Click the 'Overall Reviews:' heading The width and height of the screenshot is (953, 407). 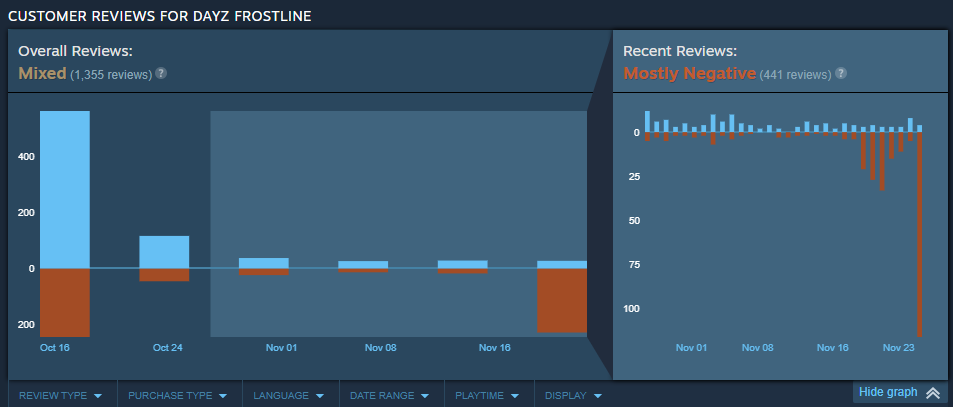pyautogui.click(x=75, y=50)
